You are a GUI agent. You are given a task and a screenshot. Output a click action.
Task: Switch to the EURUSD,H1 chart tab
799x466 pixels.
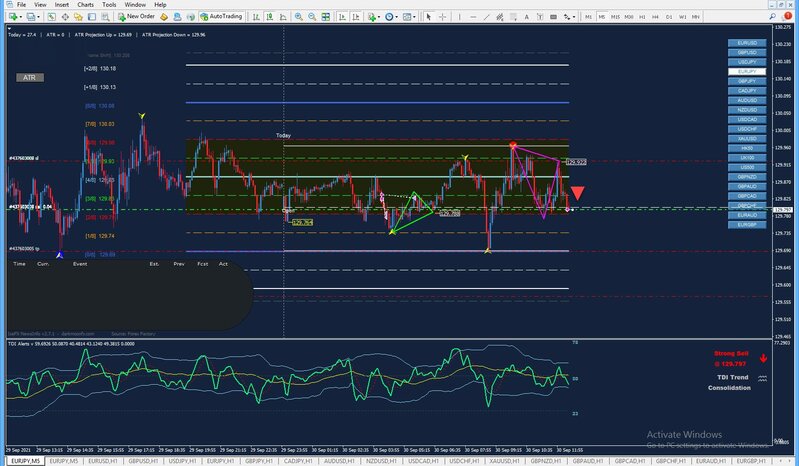(x=103, y=461)
